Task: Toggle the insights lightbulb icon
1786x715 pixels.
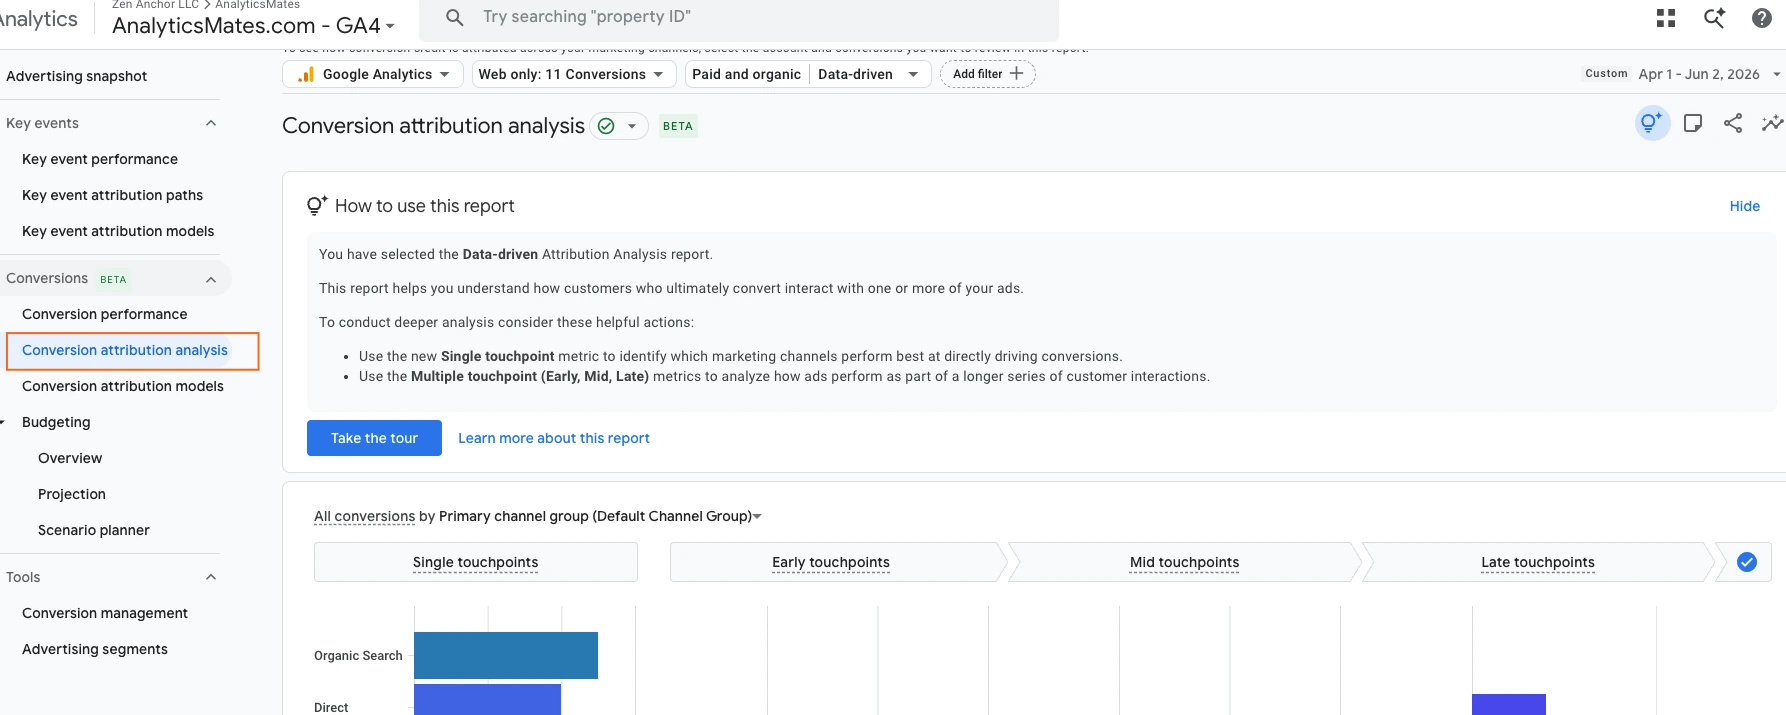Action: tap(1652, 123)
